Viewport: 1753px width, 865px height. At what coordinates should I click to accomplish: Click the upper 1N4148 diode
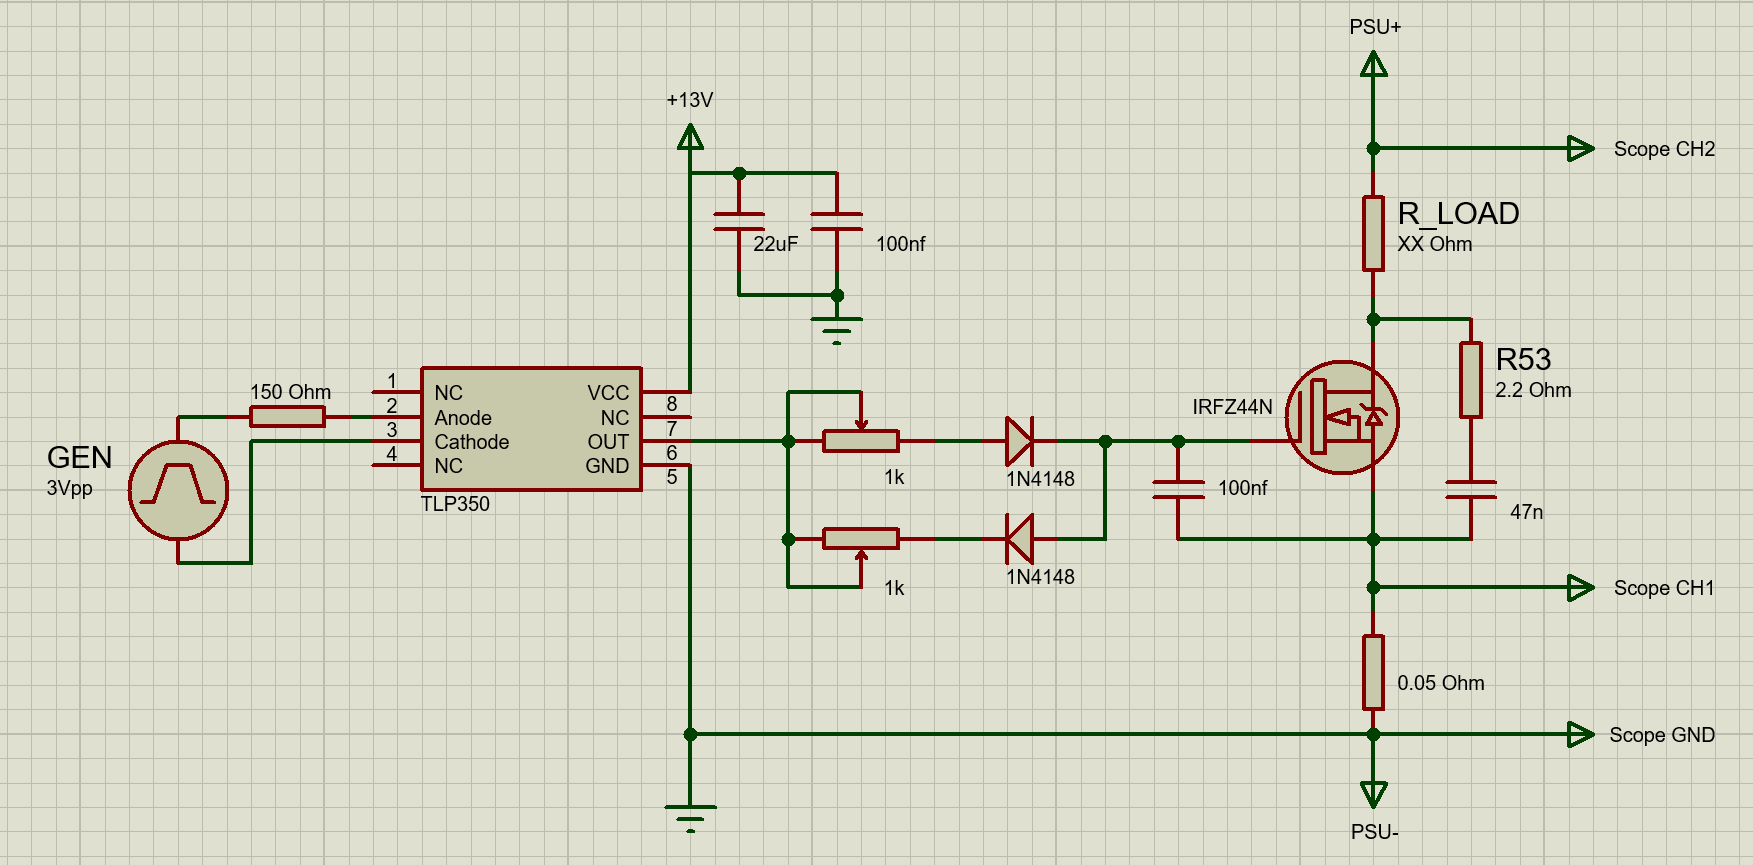click(x=1020, y=441)
